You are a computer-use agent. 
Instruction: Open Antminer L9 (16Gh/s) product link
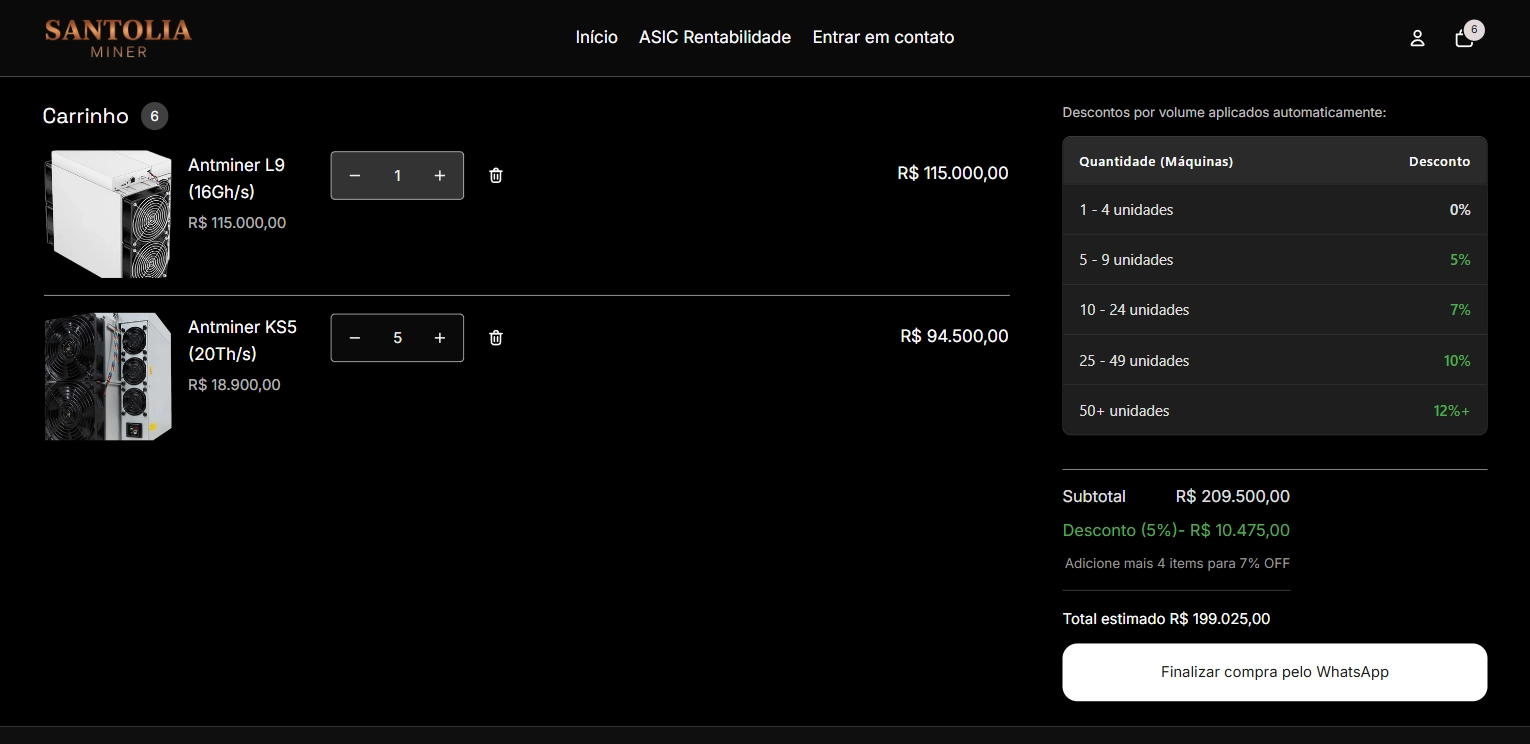pos(237,178)
